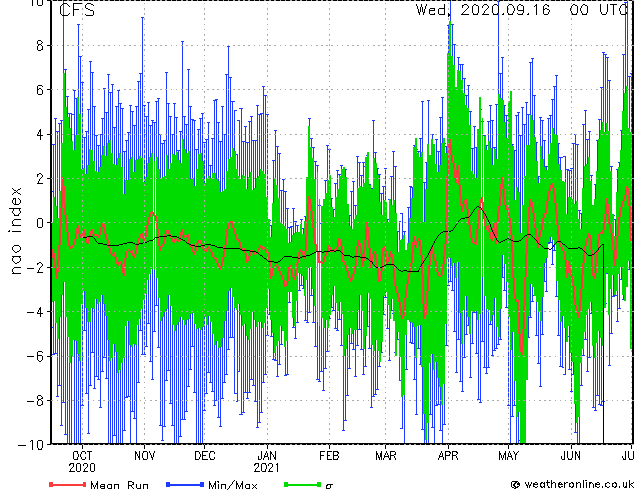Screen dimensions: 634x490
Task: Click the y-axis value -2
Action: click(34, 267)
